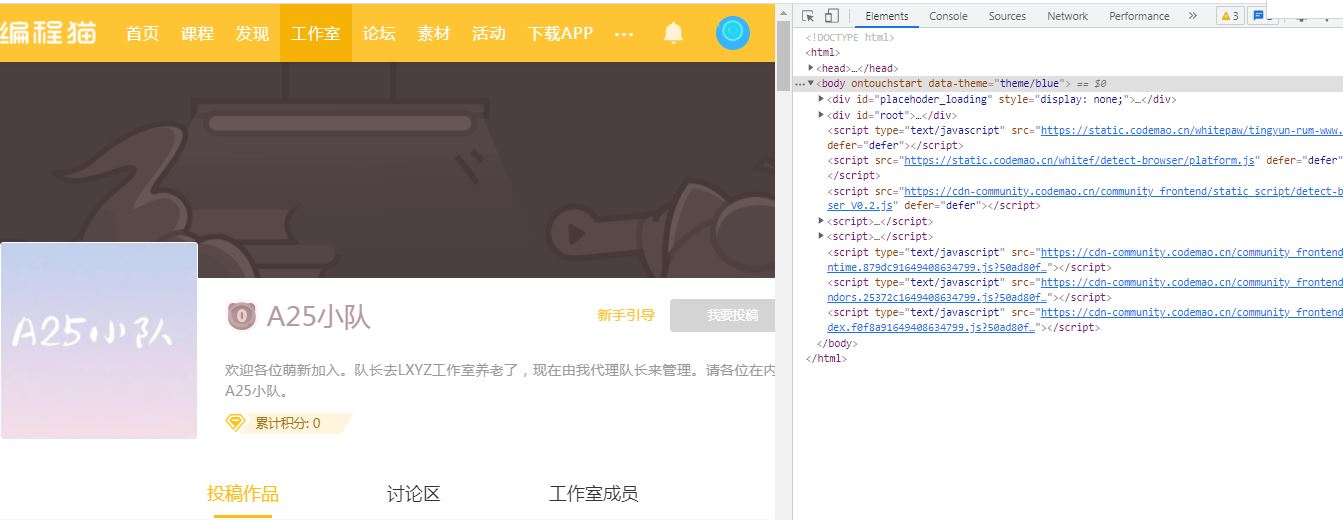1343x520 pixels.
Task: Click the 我要投稿 button
Action: [723, 315]
